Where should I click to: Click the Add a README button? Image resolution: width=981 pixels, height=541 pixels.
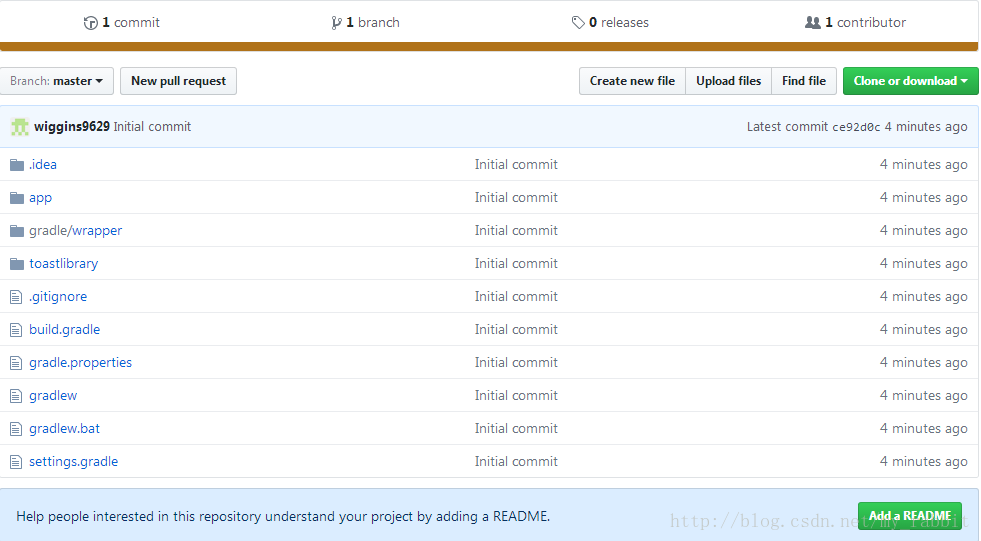[x=910, y=516]
